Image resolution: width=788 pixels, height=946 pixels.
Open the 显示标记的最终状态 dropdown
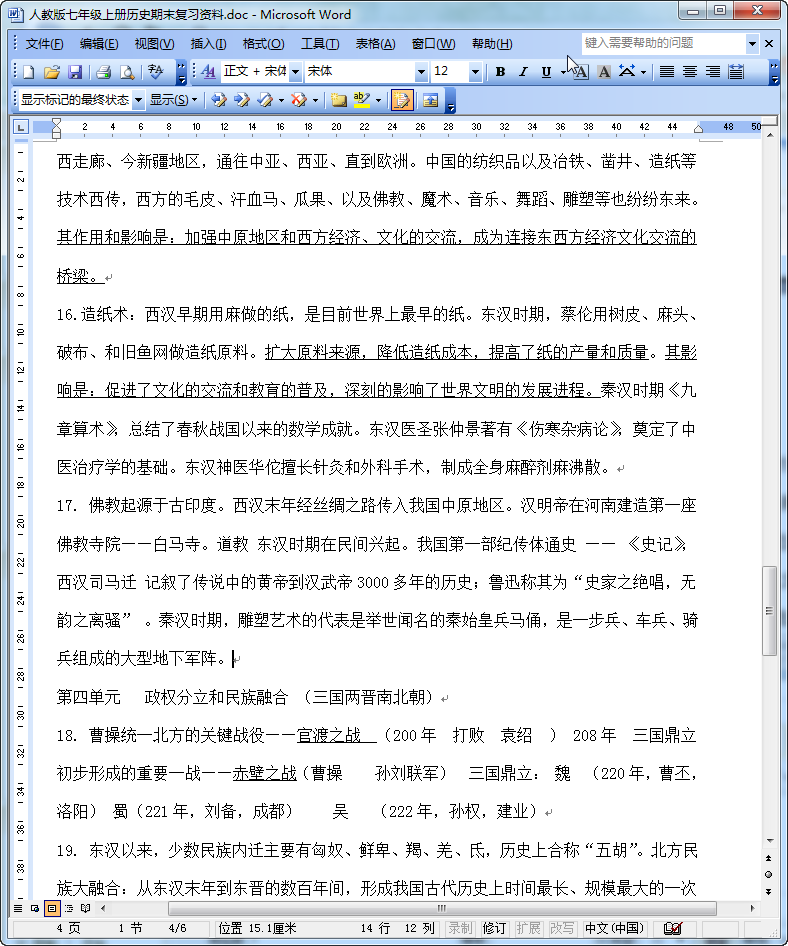pos(138,100)
